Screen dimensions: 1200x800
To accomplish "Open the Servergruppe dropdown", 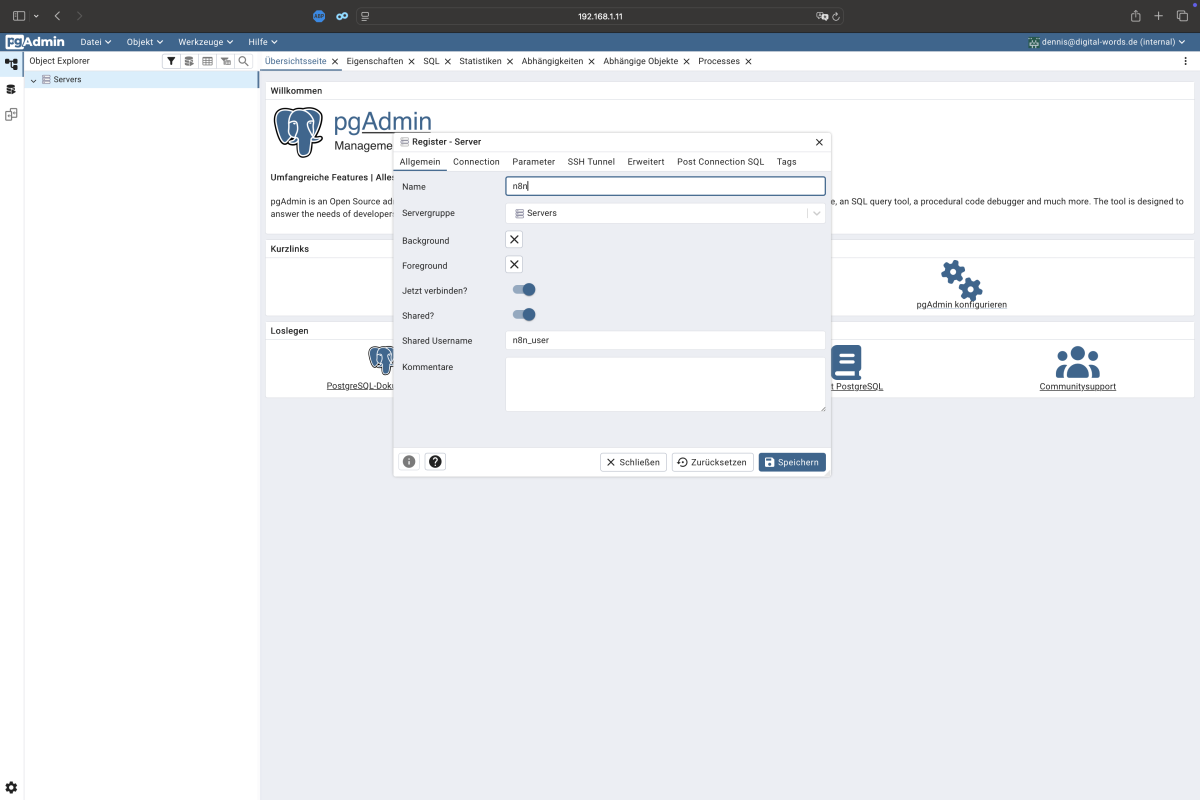I will (x=665, y=213).
